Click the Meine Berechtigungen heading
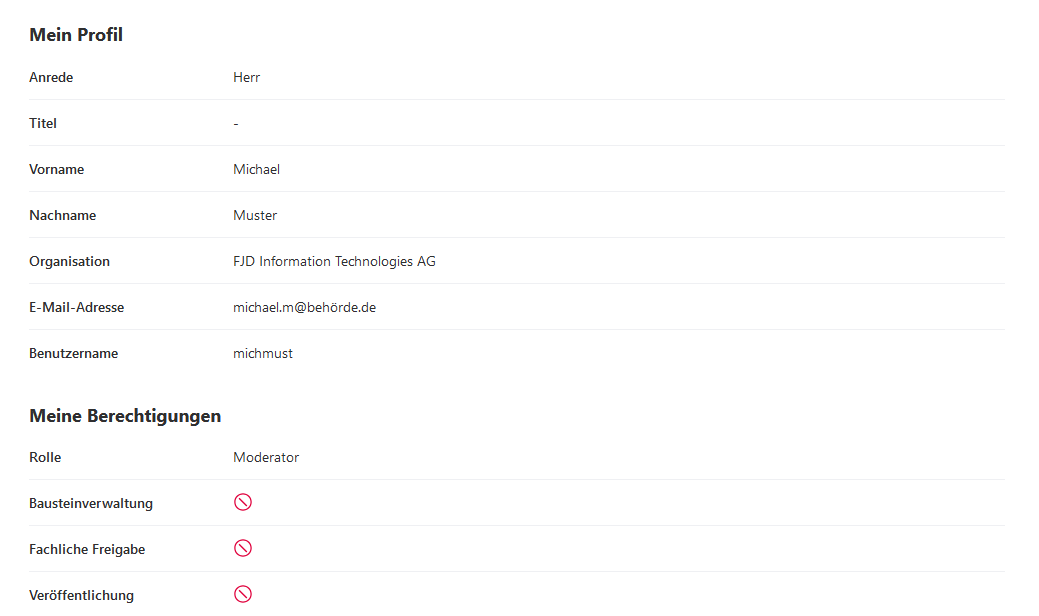 125,416
